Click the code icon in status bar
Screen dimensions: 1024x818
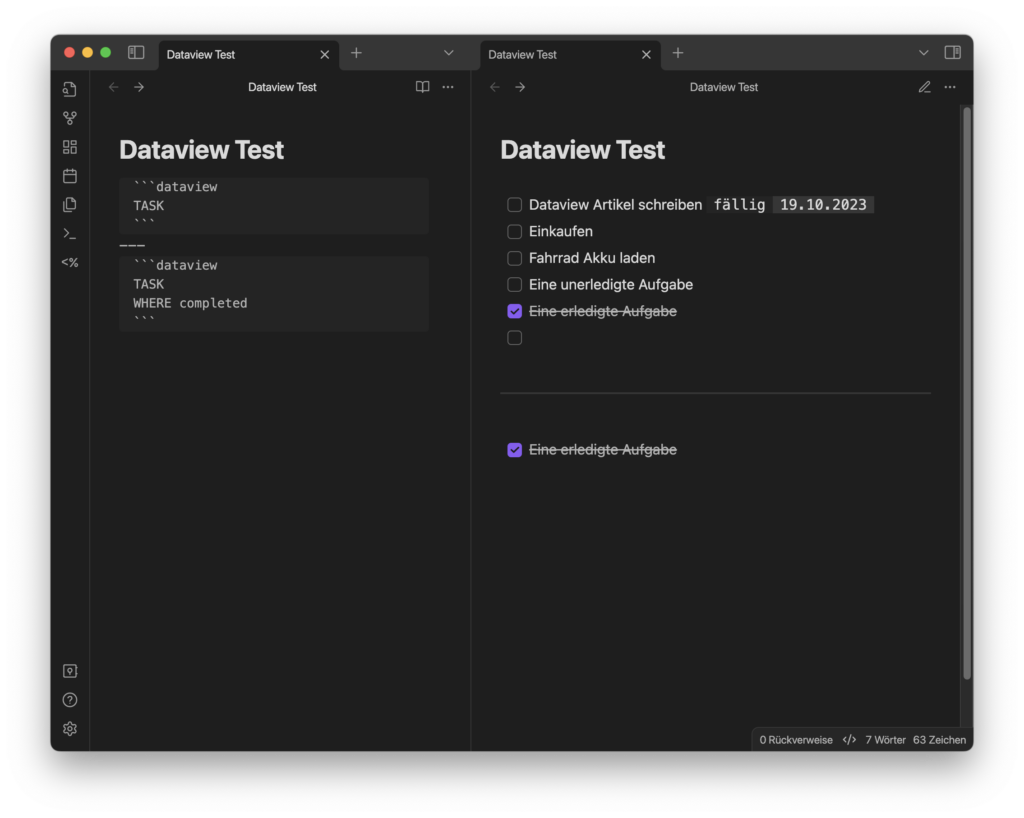tap(849, 740)
